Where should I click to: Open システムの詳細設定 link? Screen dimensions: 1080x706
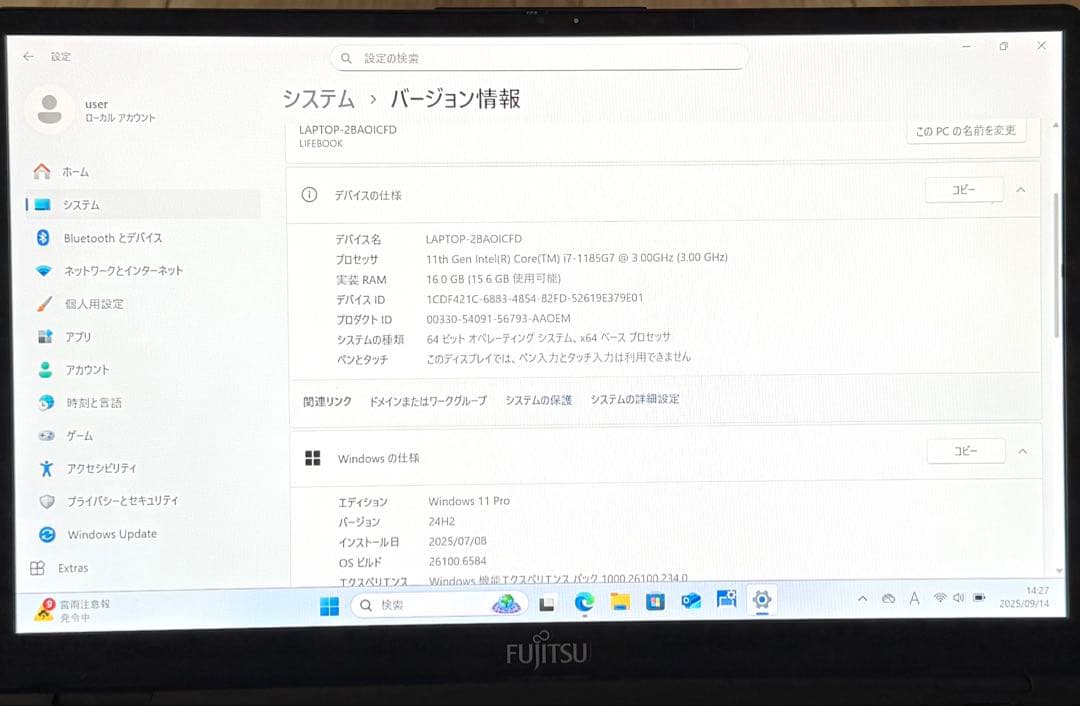click(635, 399)
